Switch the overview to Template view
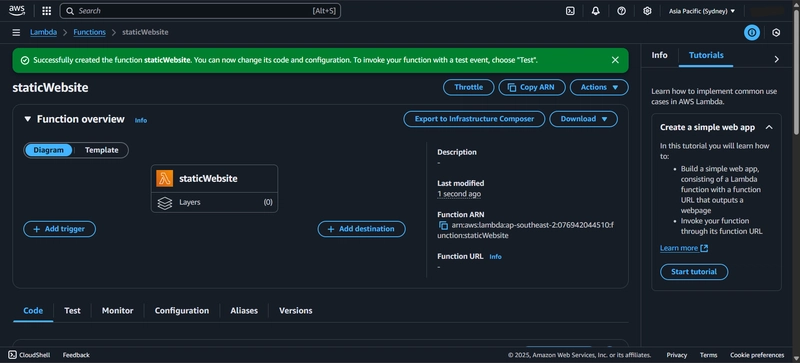Screen dimensions: 800x363 pyautogui.click(x=102, y=150)
